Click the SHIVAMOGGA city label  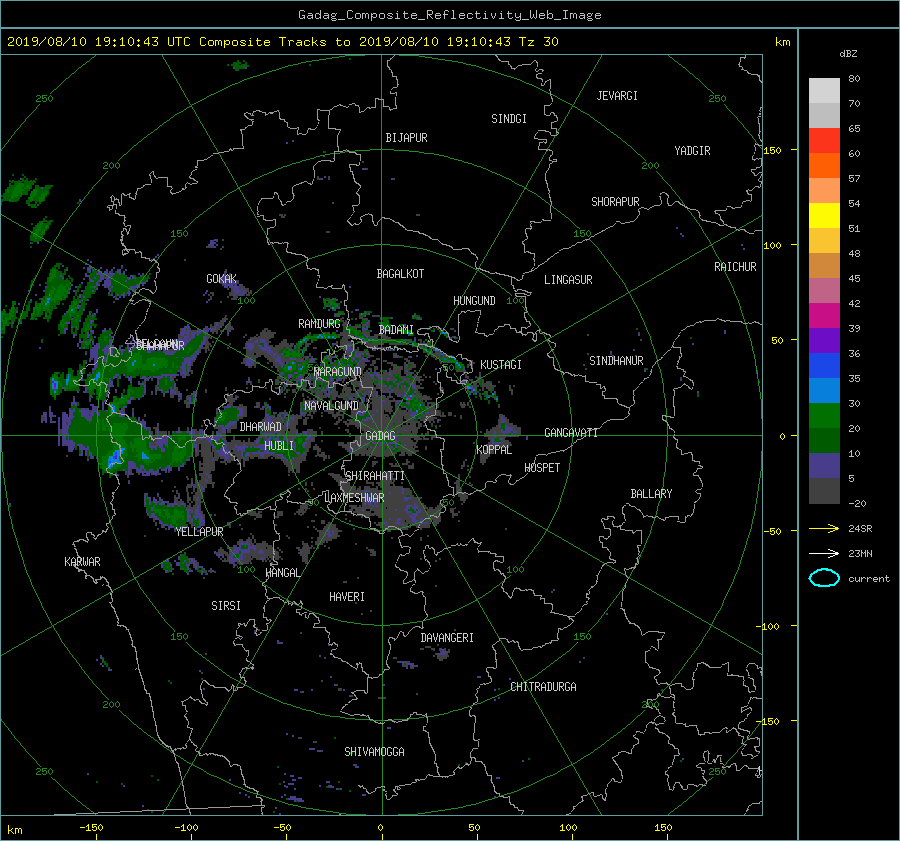(x=374, y=751)
